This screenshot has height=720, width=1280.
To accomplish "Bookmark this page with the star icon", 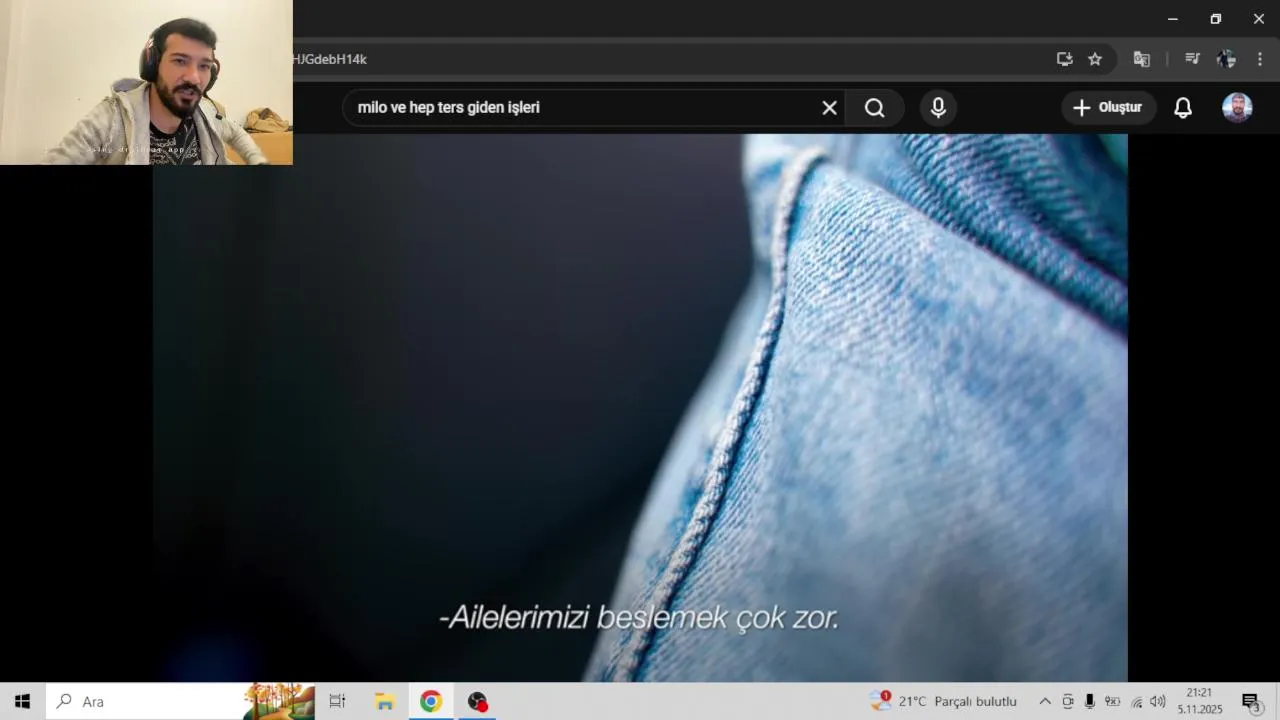I will tap(1095, 59).
